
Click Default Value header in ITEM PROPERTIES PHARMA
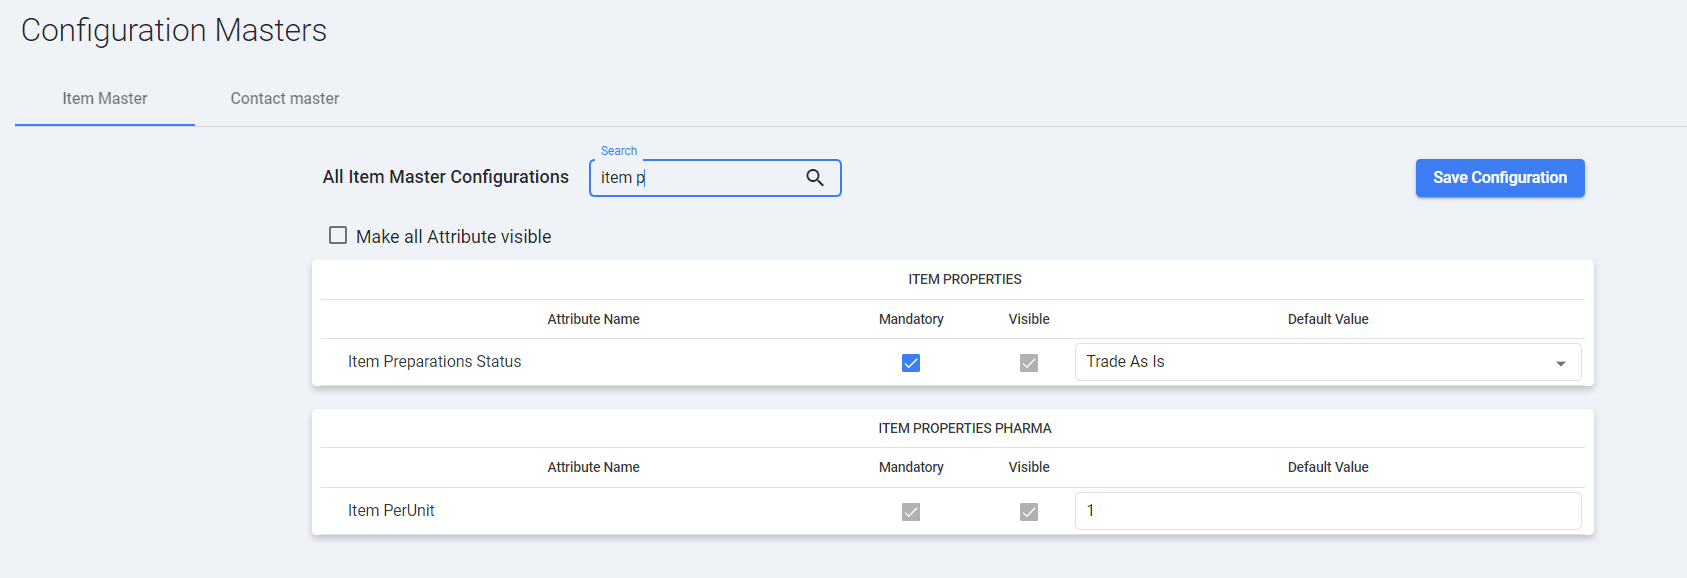[x=1328, y=467]
